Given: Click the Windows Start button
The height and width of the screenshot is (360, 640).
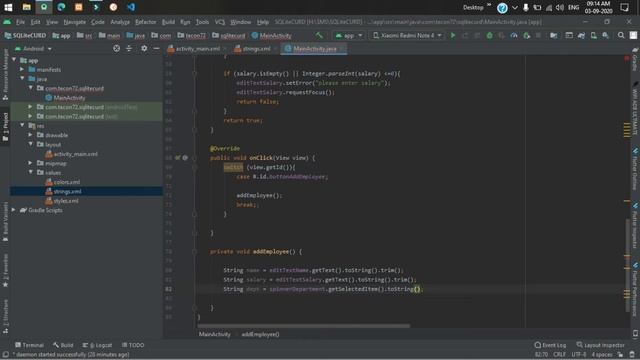Looking at the screenshot, I should [x=8, y=7].
